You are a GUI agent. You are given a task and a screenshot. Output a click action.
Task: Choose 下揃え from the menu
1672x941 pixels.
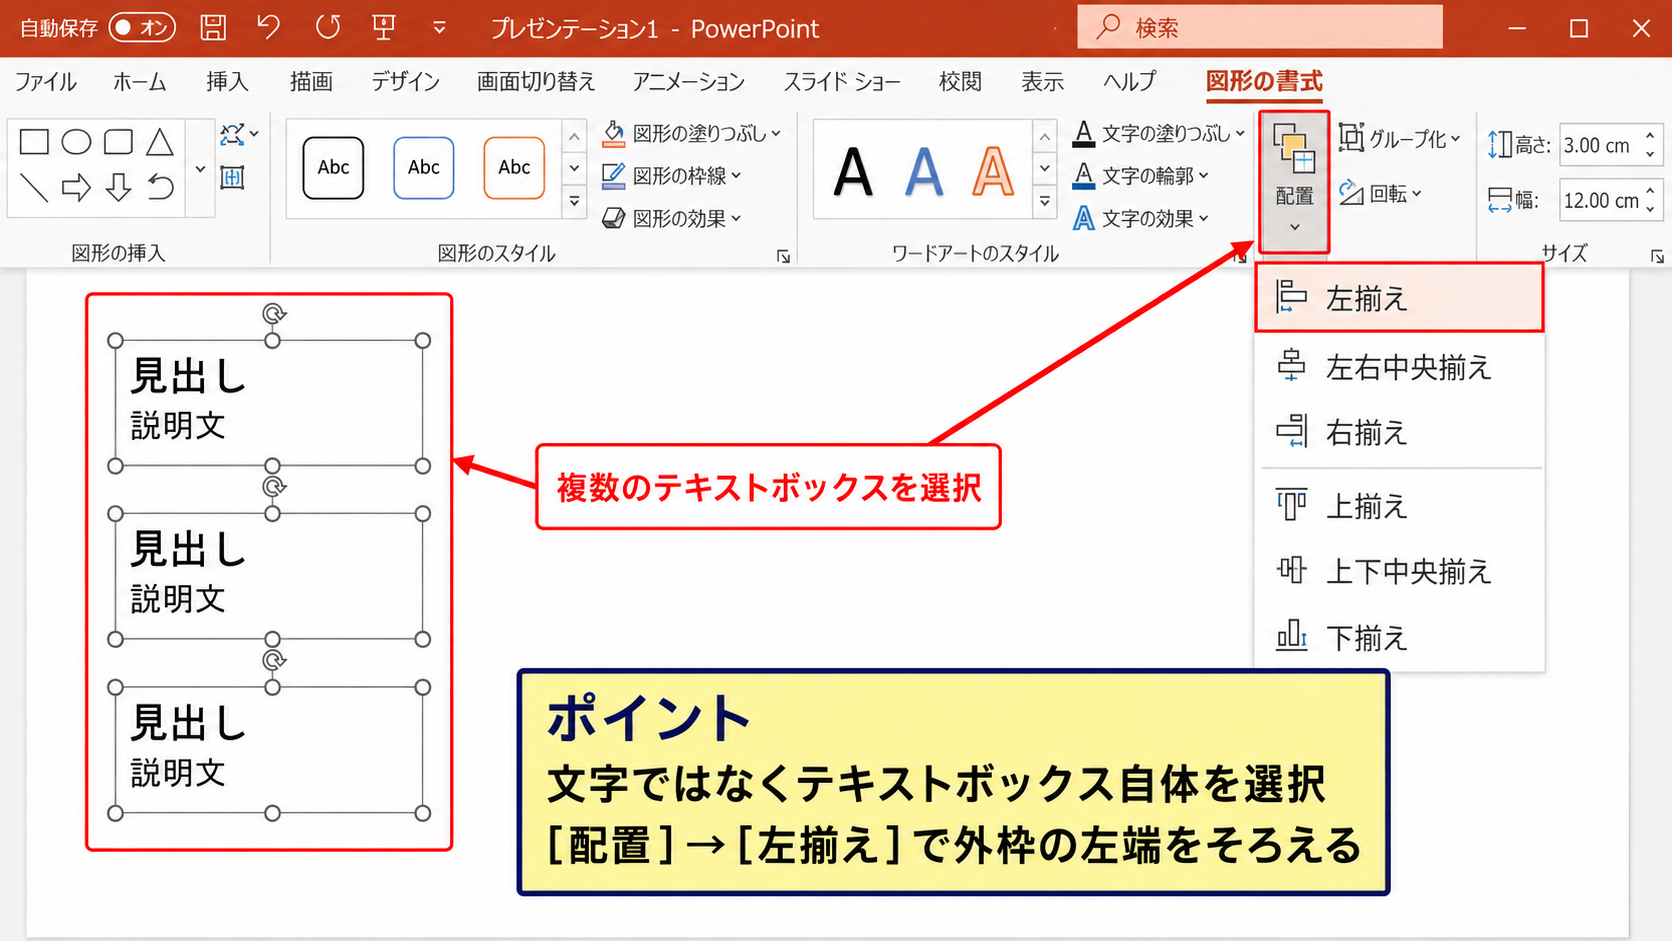click(1399, 637)
